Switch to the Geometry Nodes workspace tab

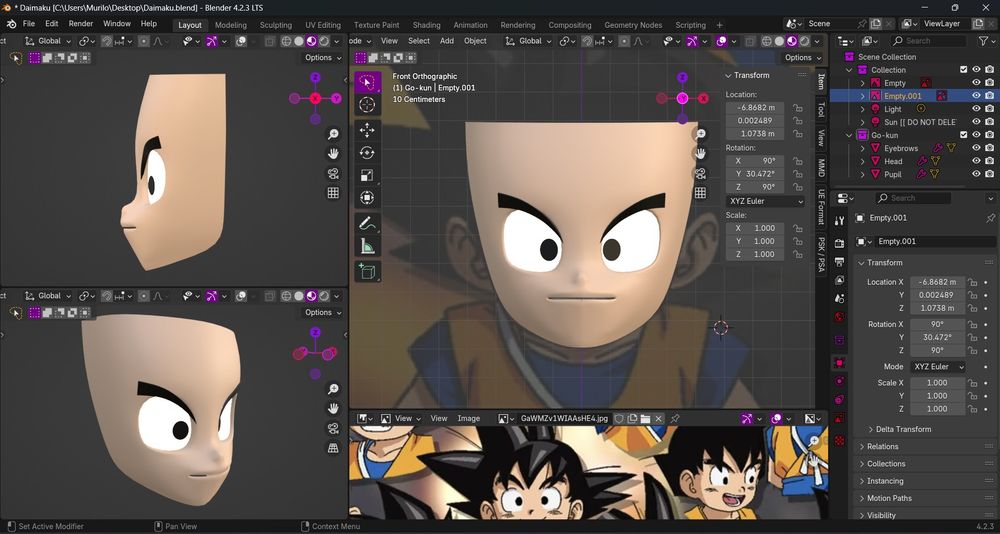(x=633, y=25)
